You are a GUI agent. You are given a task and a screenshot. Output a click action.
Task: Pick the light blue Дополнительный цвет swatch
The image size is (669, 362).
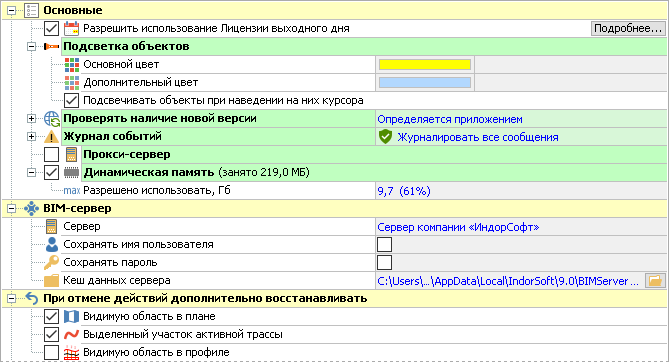[x=425, y=82]
